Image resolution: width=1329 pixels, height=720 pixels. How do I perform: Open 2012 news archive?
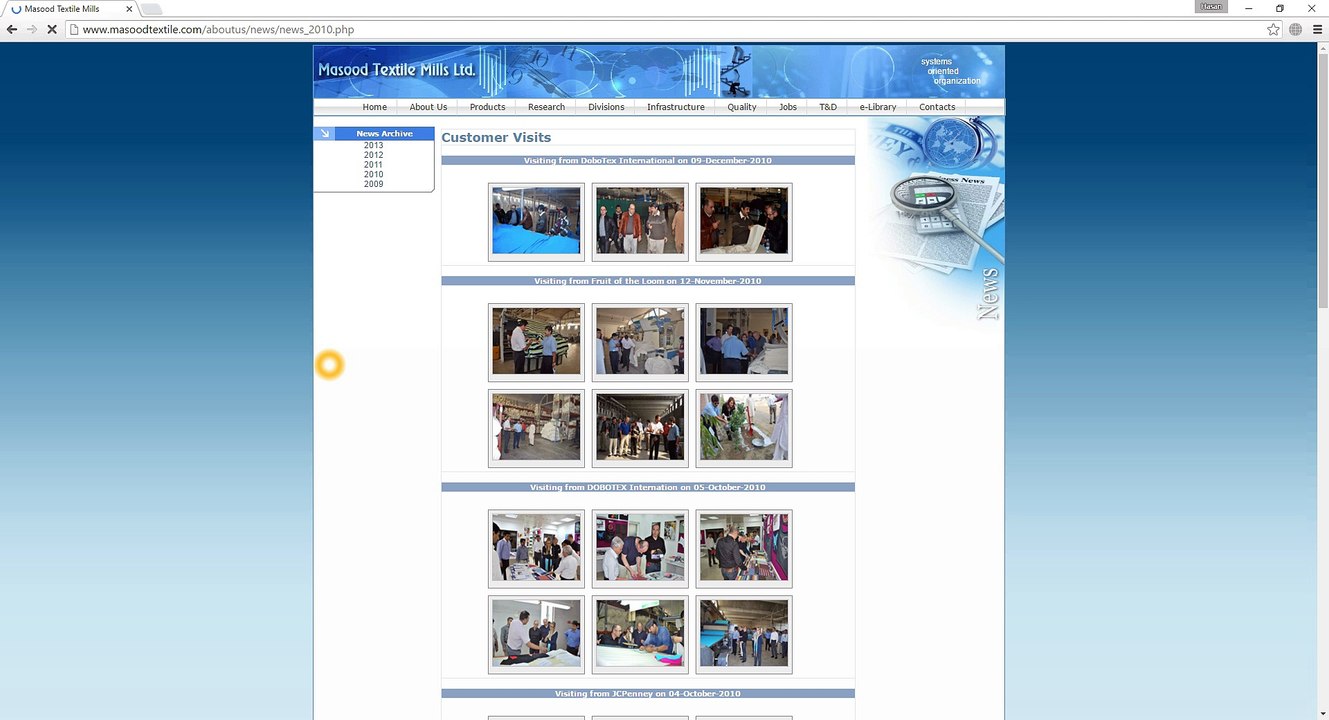(373, 155)
